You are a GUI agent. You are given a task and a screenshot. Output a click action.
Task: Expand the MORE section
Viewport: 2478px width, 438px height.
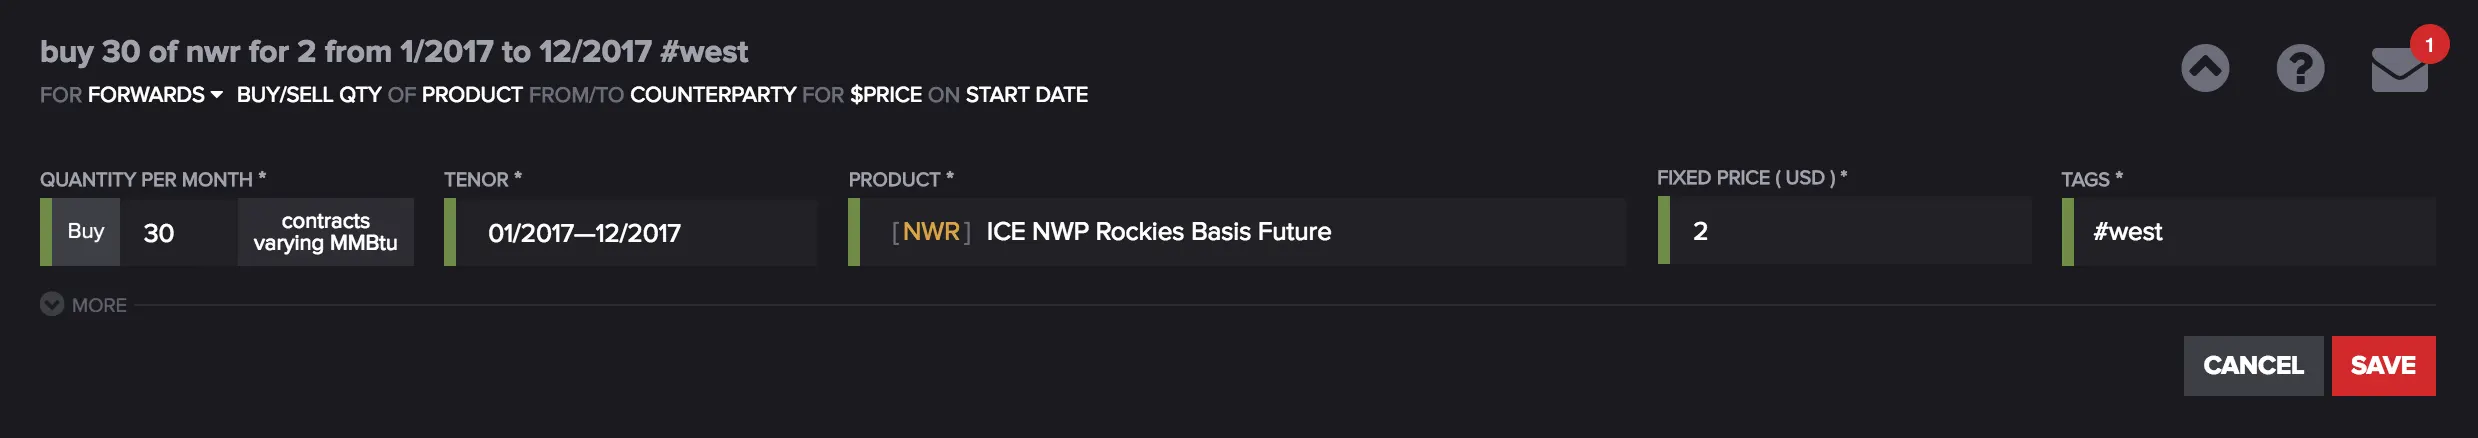tap(99, 305)
